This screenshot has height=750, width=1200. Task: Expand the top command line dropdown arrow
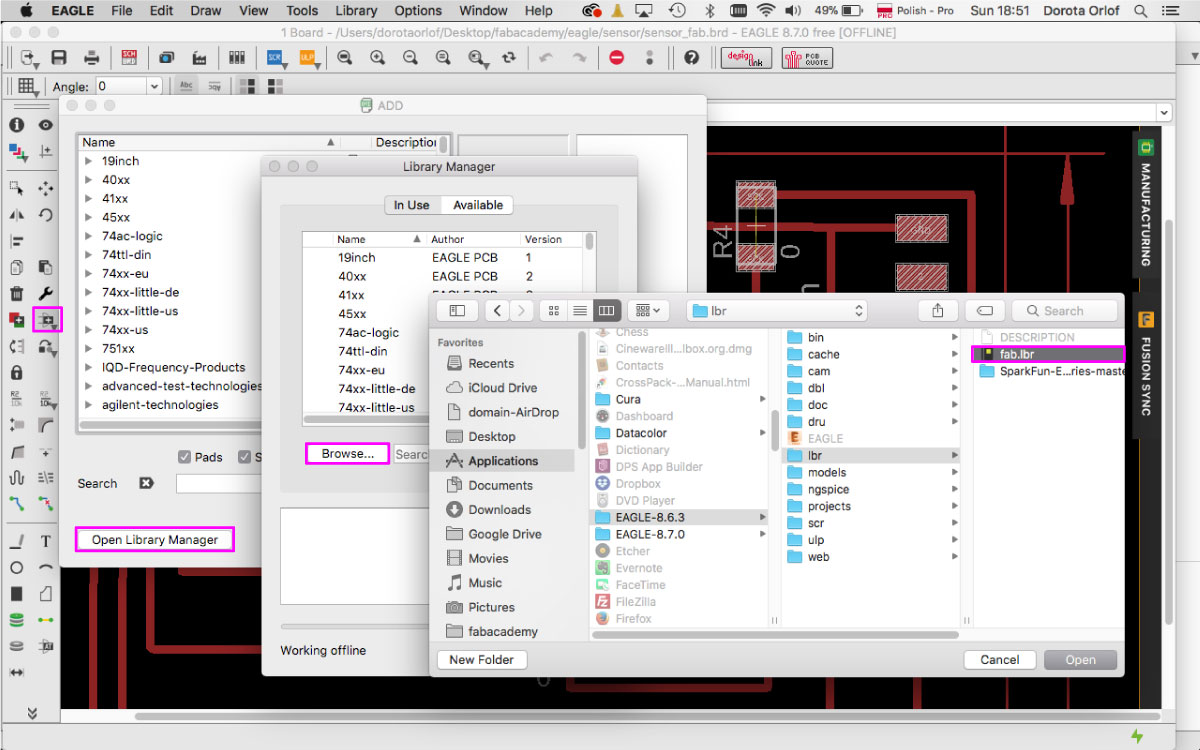tap(1162, 112)
